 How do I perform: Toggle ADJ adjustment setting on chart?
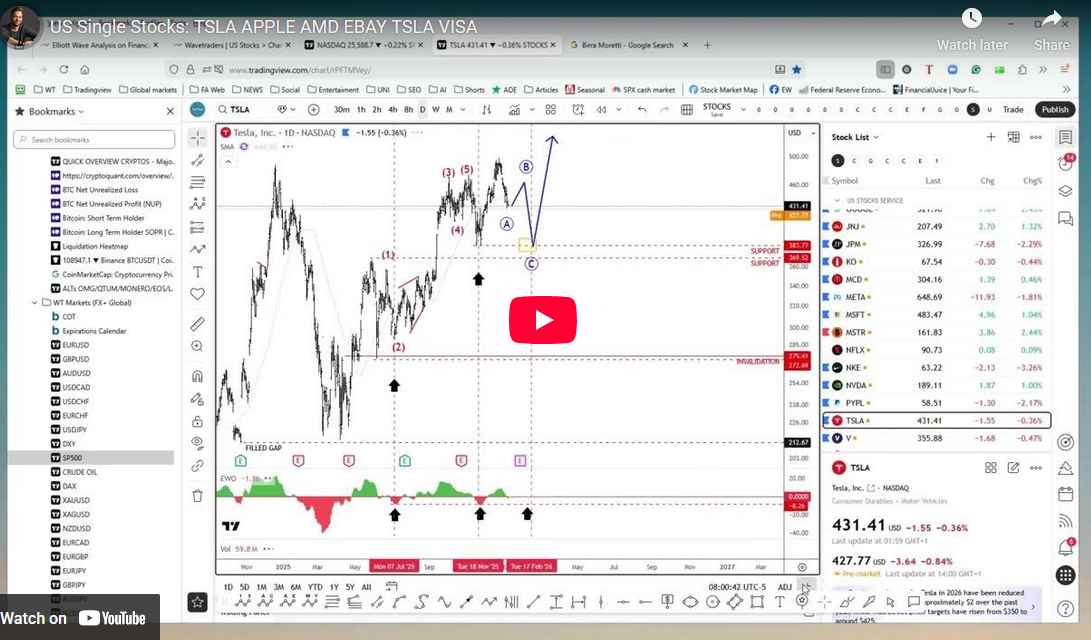pos(785,587)
